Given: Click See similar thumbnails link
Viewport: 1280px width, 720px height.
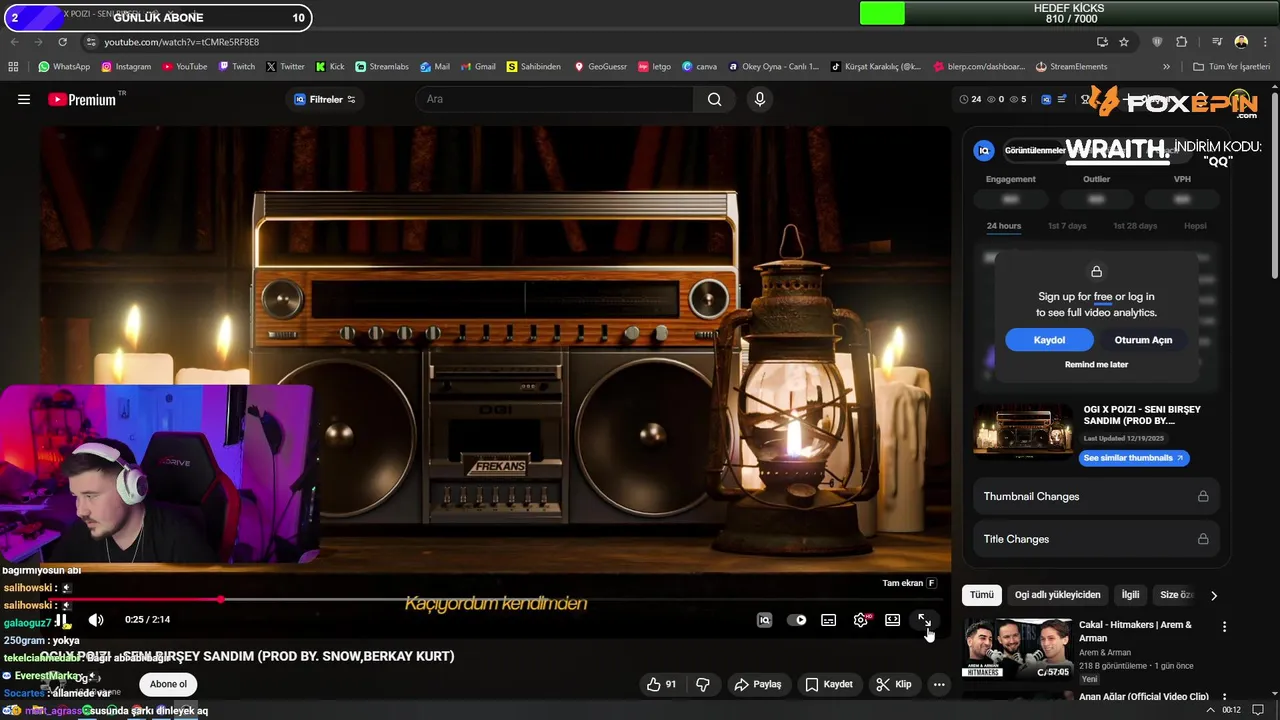Looking at the screenshot, I should pyautogui.click(x=1134, y=458).
